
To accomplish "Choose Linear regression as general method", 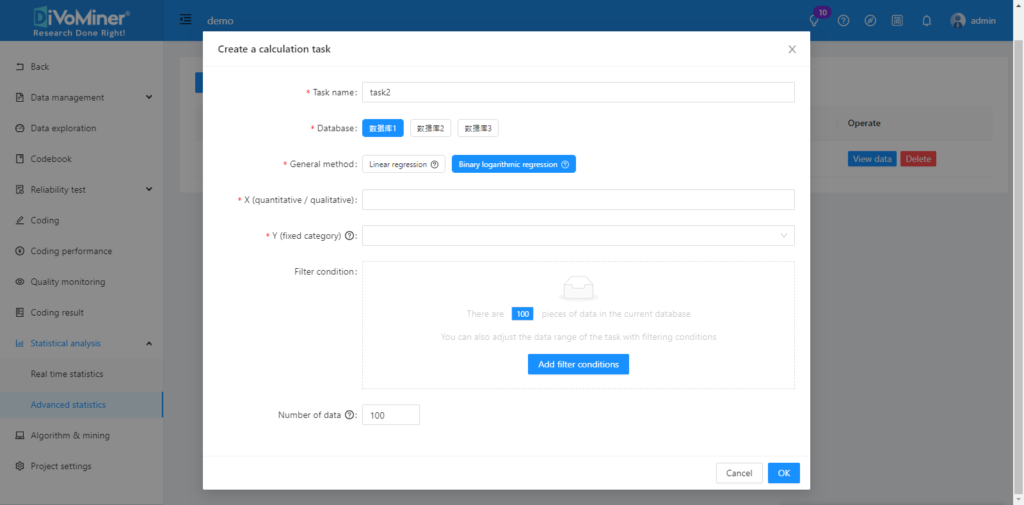I will coord(403,164).
